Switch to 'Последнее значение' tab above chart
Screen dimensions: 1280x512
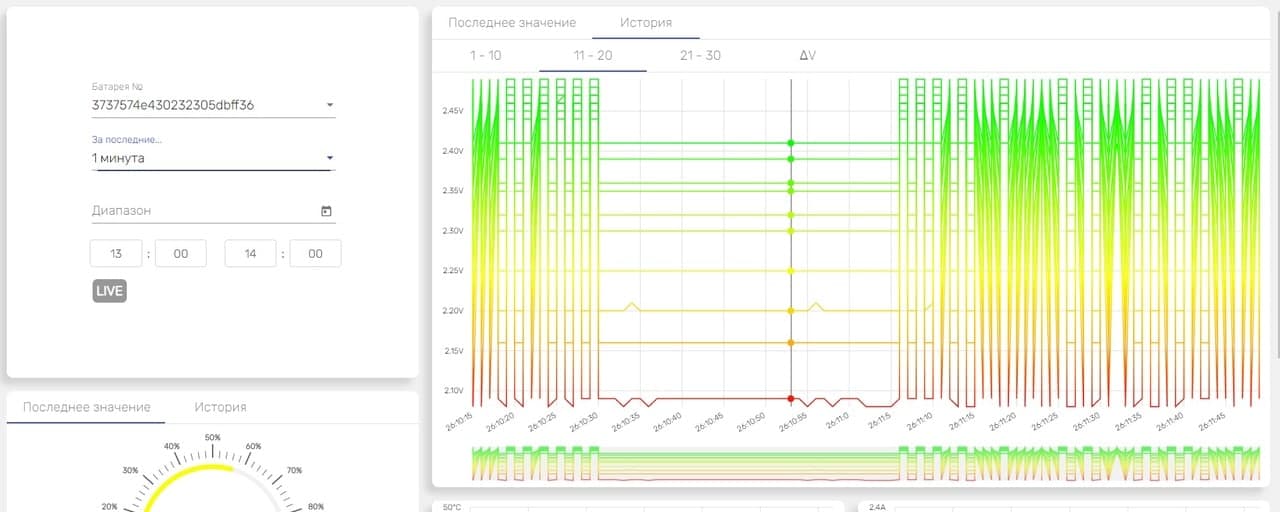click(x=512, y=22)
